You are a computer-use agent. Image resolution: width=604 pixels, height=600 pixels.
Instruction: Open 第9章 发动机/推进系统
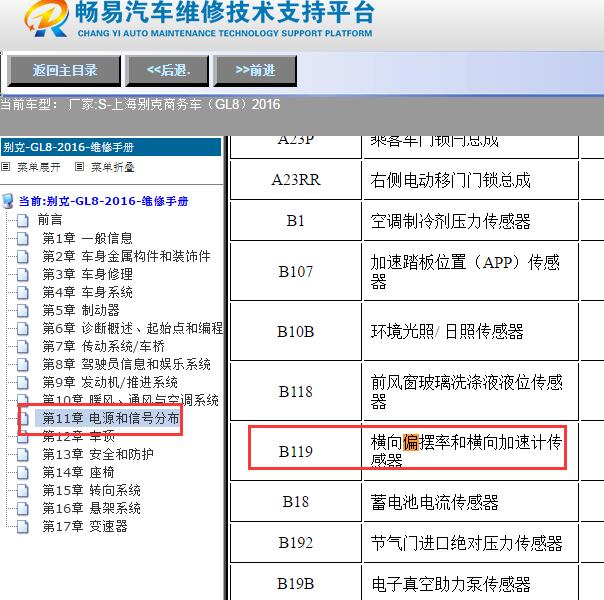tap(110, 382)
